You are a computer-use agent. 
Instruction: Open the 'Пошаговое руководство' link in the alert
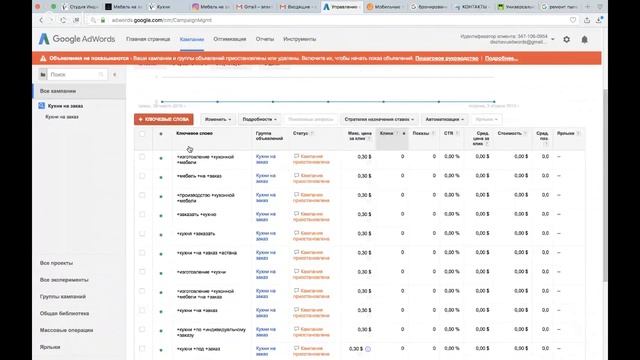pyautogui.click(x=447, y=58)
